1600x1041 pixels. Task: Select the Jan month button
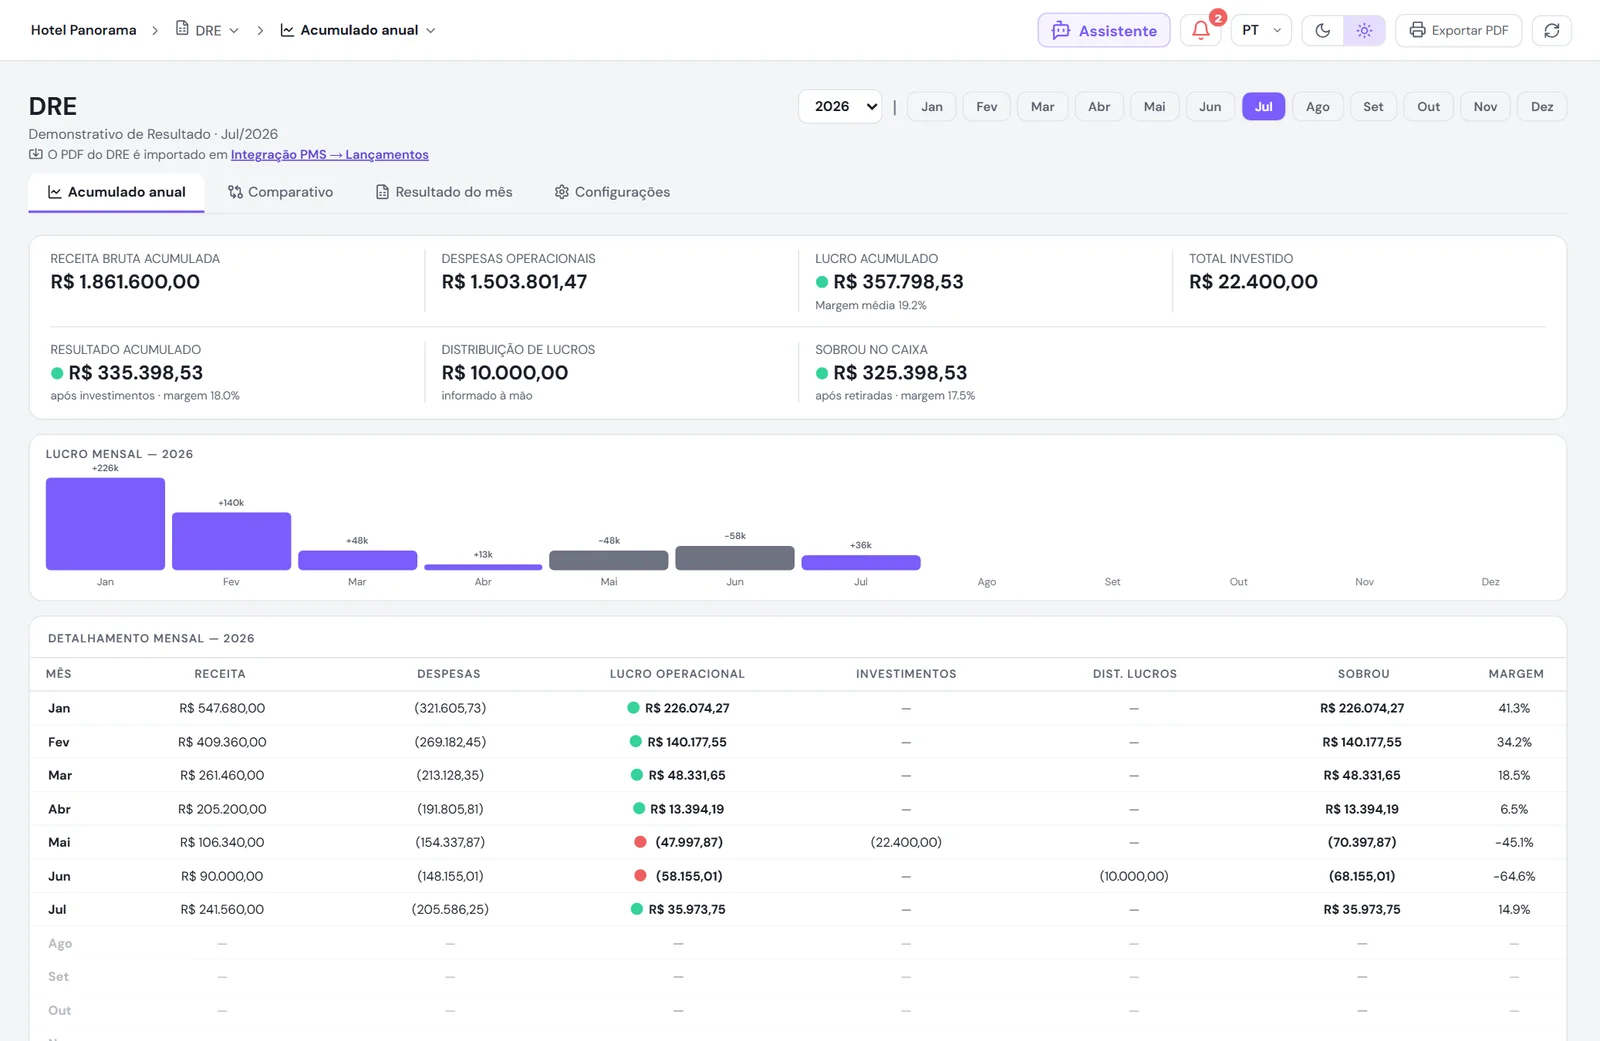click(x=932, y=106)
